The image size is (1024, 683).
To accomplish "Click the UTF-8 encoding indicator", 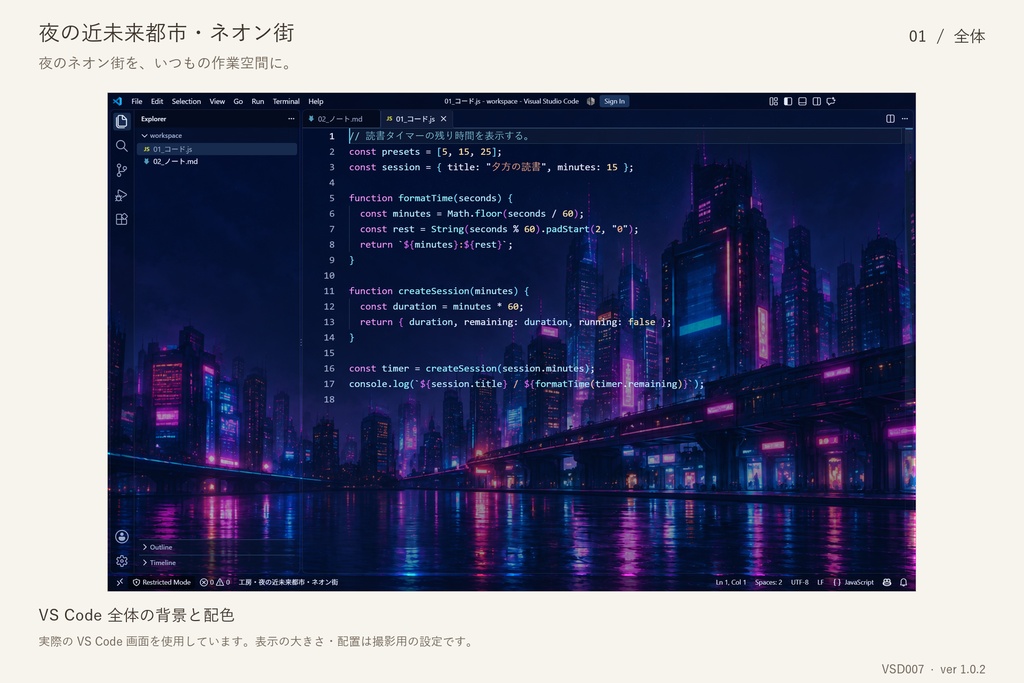I will click(799, 582).
